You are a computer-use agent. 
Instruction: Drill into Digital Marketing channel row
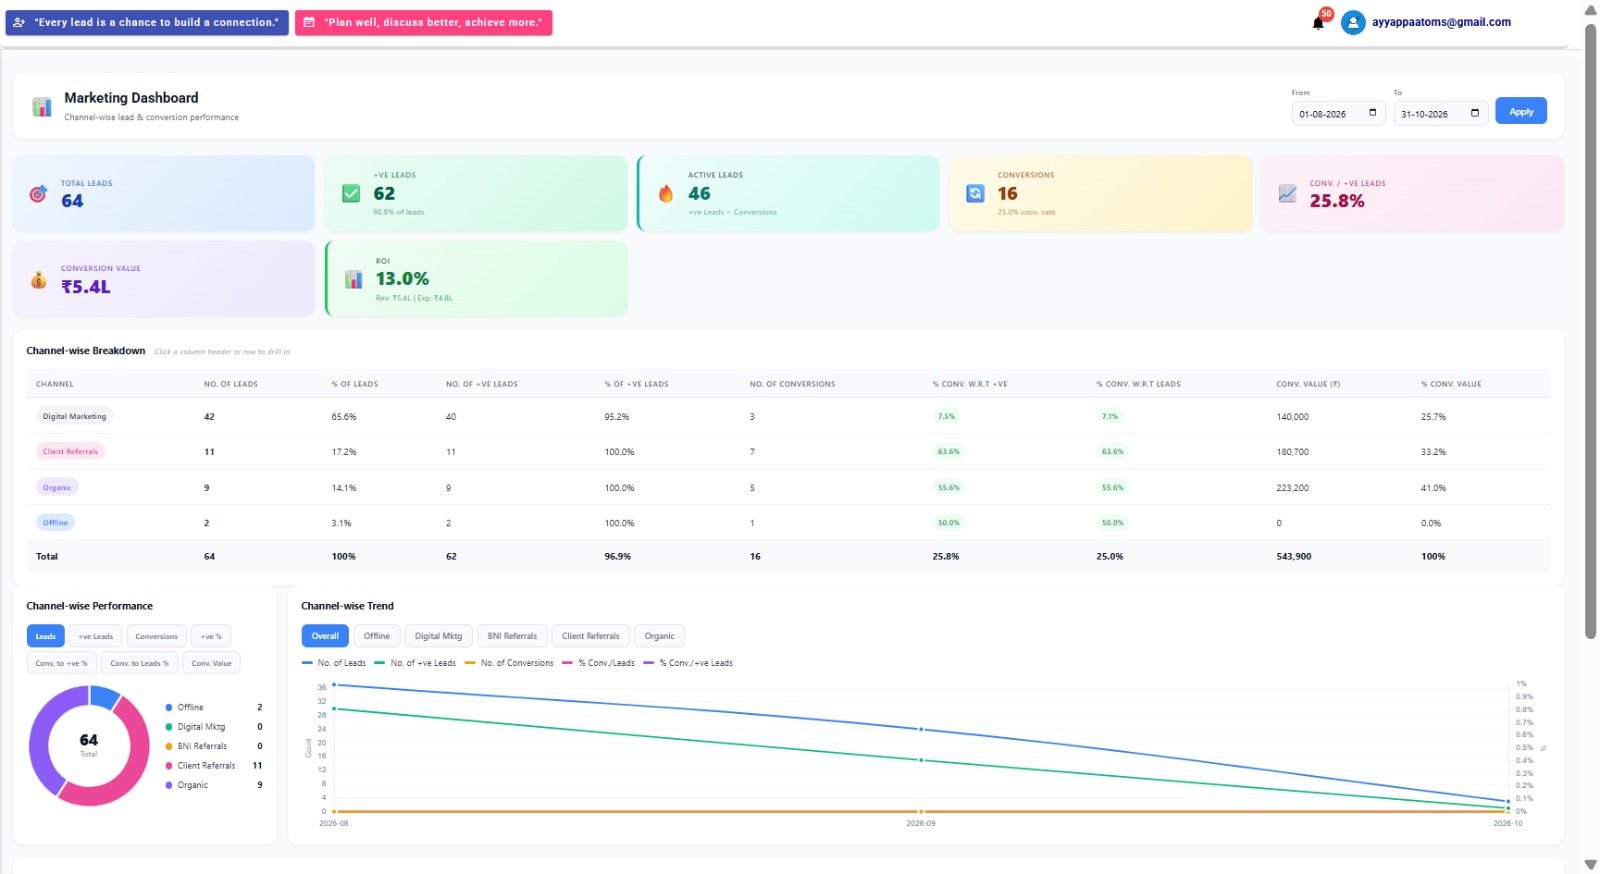pos(788,416)
